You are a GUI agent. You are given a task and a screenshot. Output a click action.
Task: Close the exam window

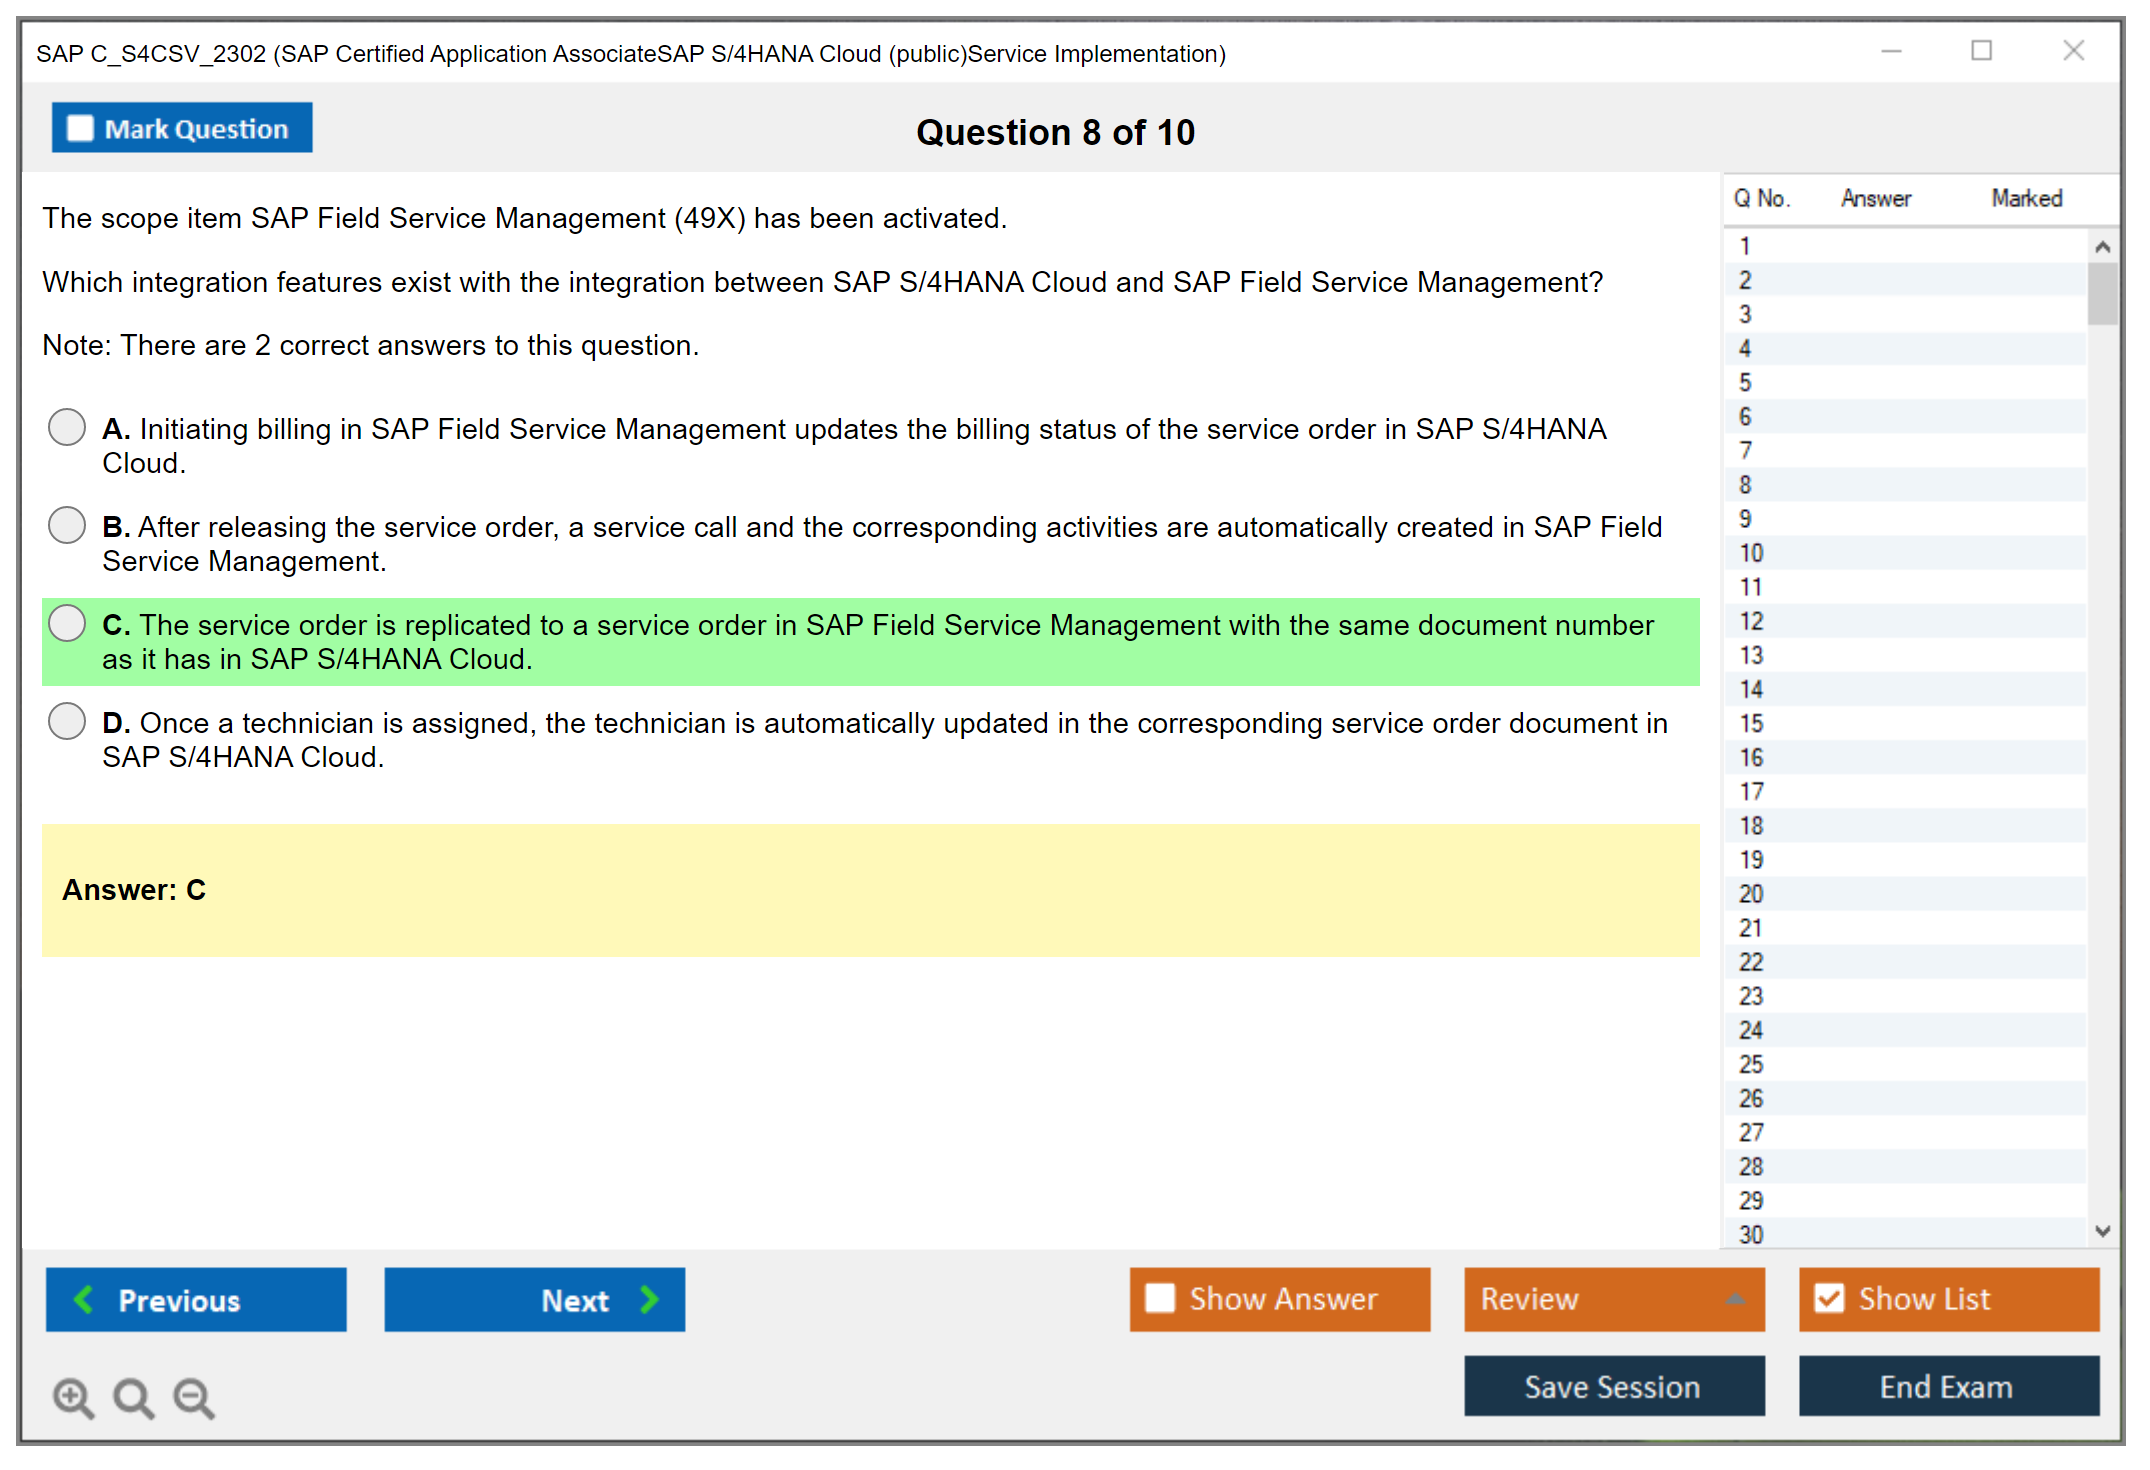click(2073, 51)
